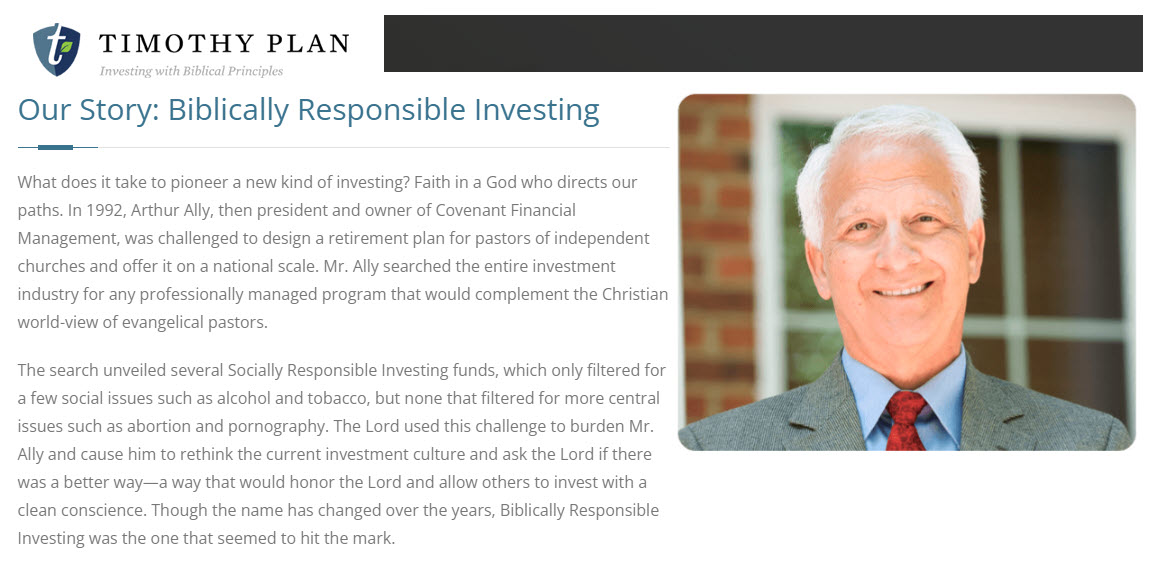
Task: Click the green leaf inside the shield logo
Action: (67, 47)
